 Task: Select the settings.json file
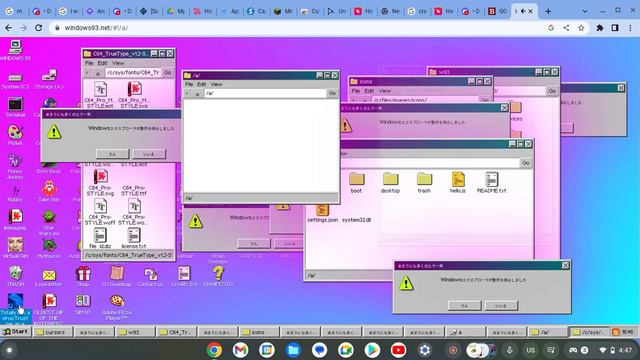(x=322, y=213)
